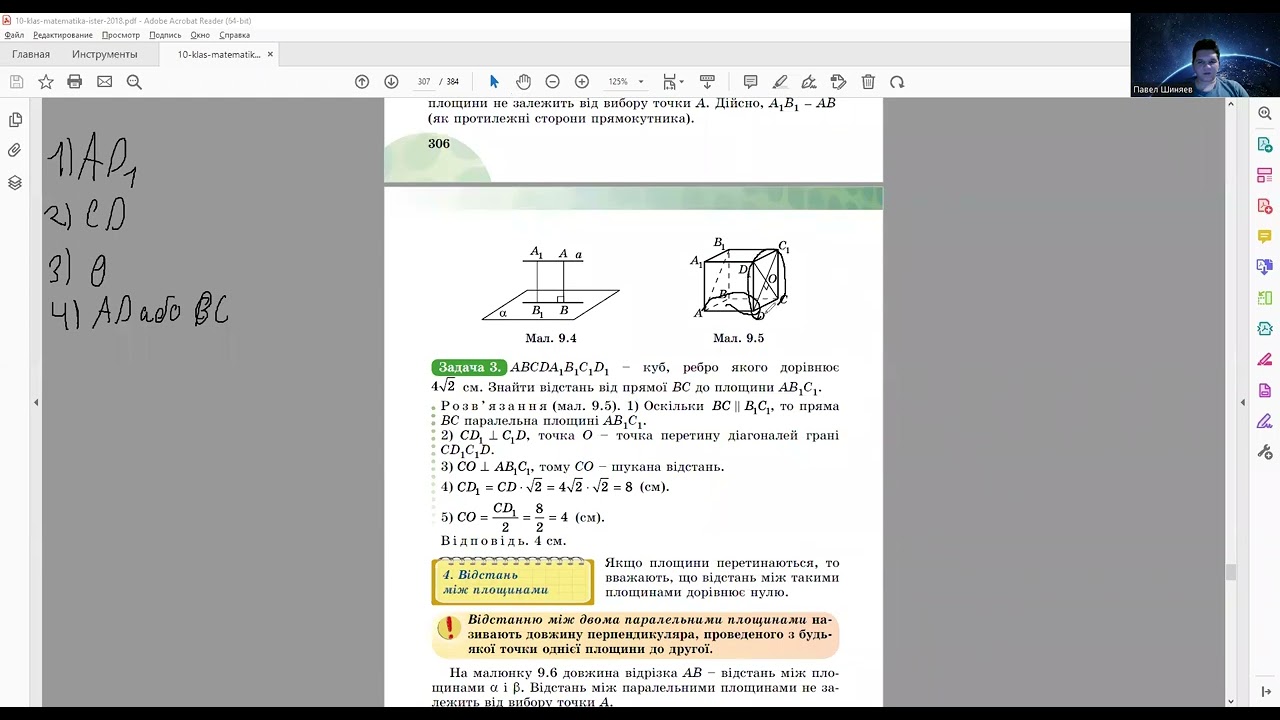Open the yellow Comment tool in right pane
Screen dimensions: 1280x720
pyautogui.click(x=1265, y=237)
